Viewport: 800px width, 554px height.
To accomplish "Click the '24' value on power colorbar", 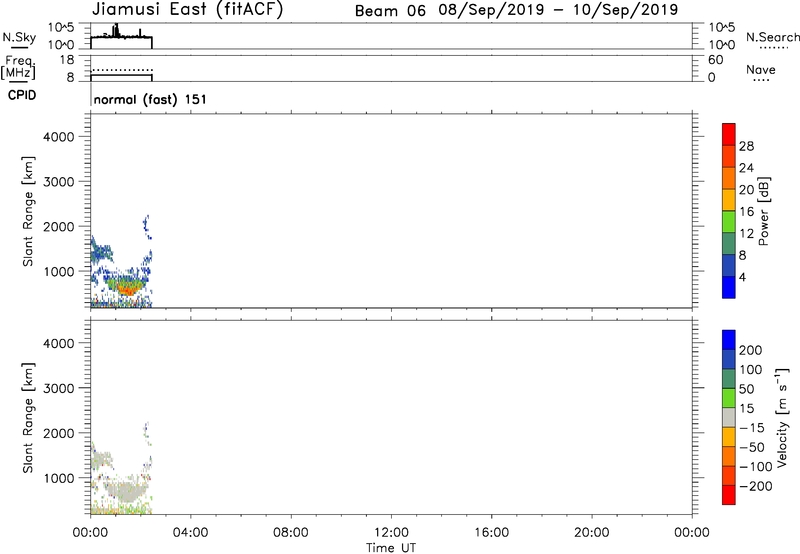I will click(746, 168).
